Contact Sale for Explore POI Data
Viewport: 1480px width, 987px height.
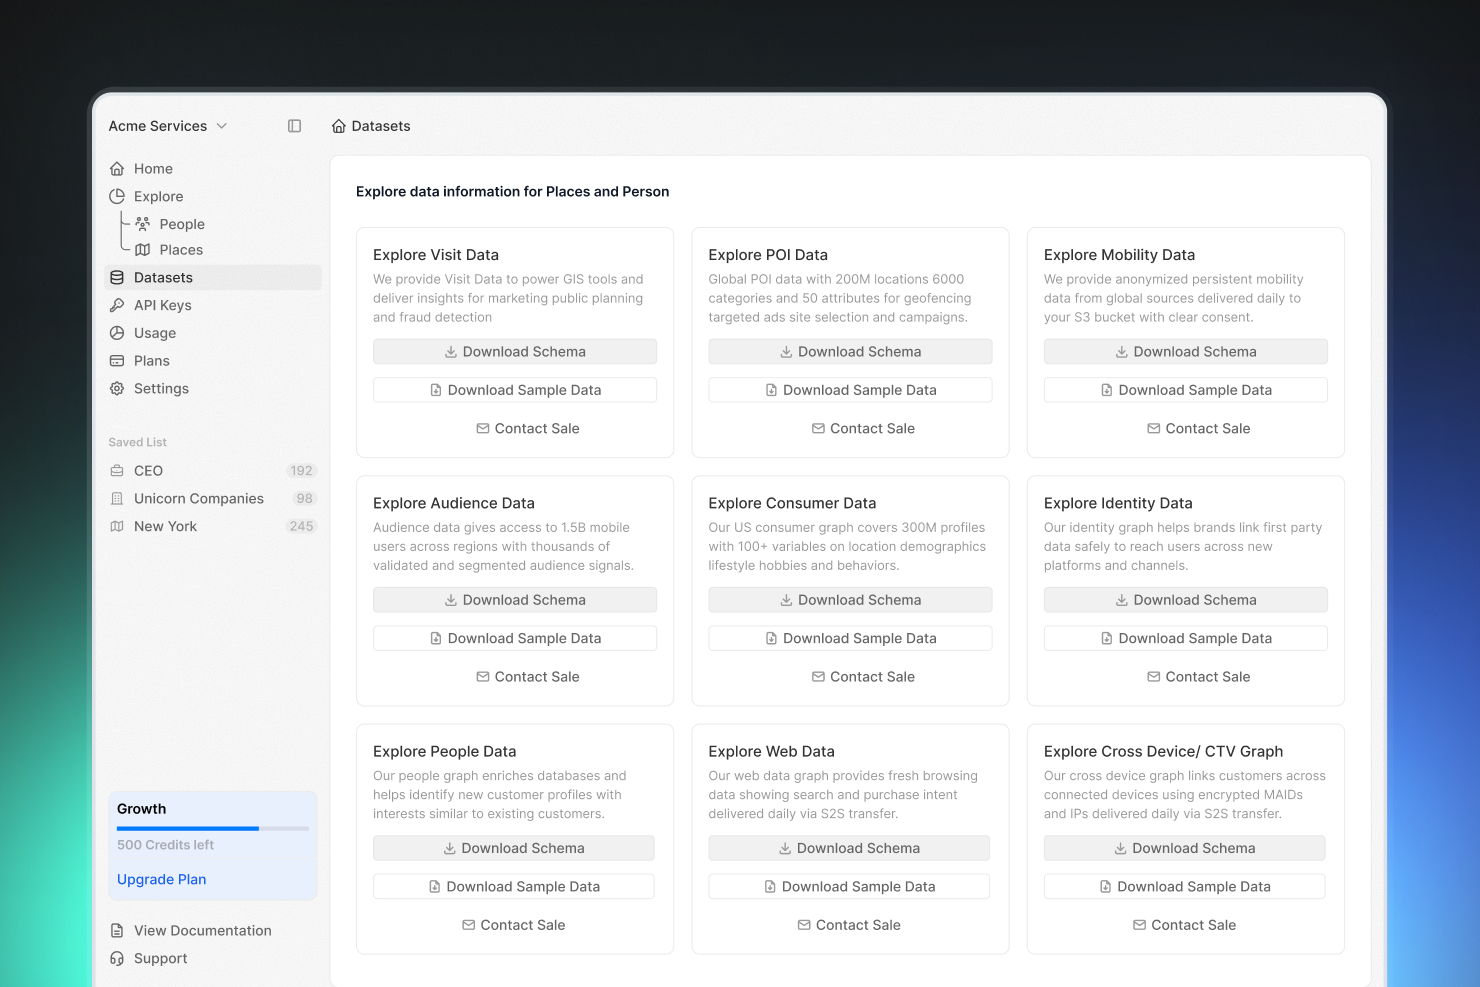[x=863, y=429]
